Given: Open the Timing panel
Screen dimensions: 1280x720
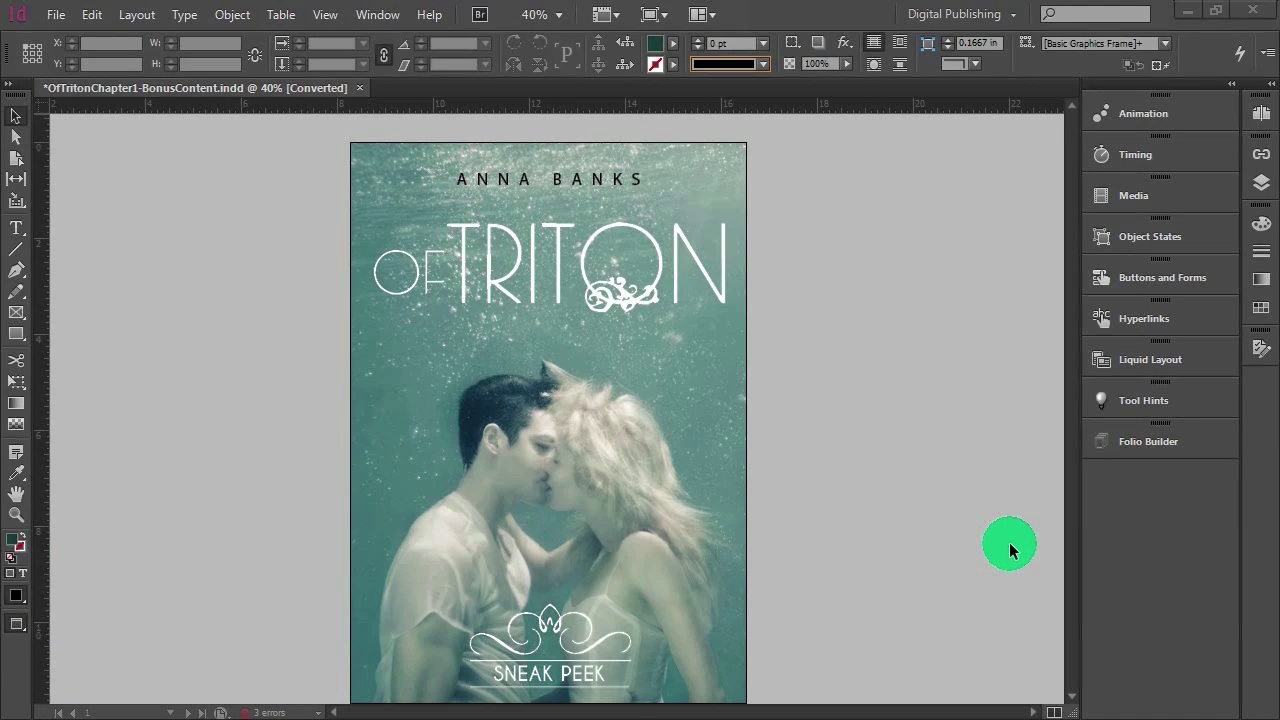Looking at the screenshot, I should (x=1161, y=154).
